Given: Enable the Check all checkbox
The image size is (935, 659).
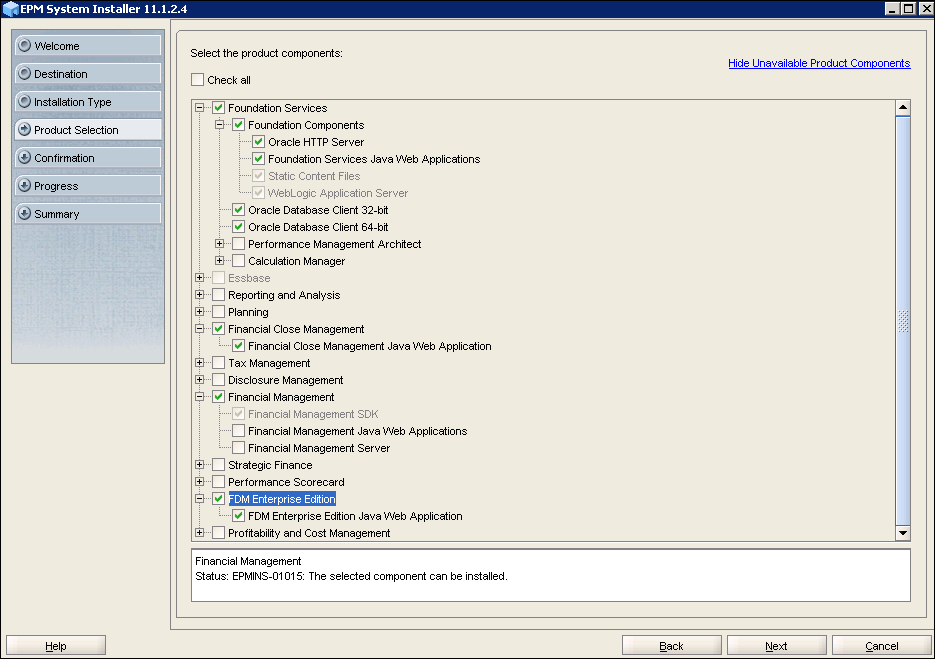Looking at the screenshot, I should click(196, 79).
